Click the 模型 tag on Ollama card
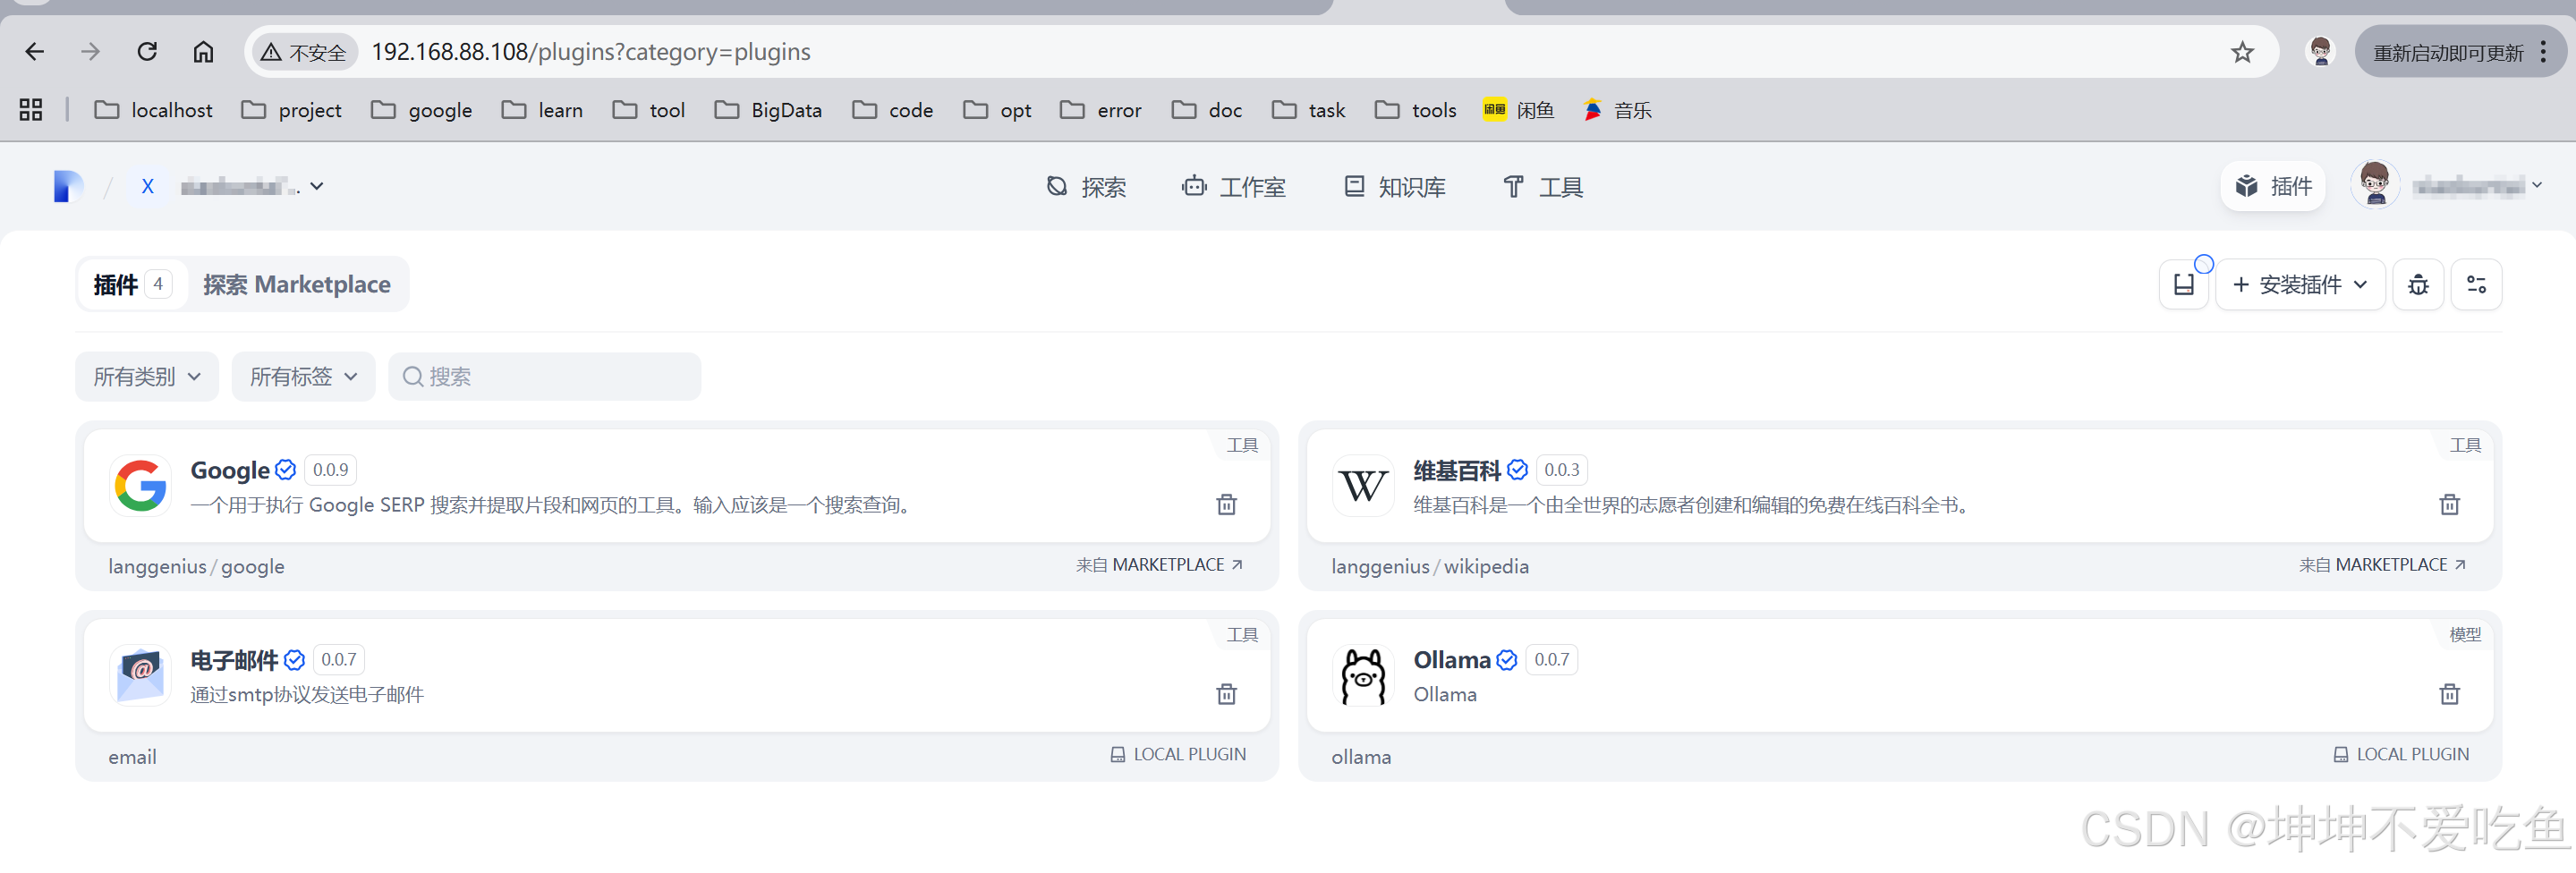2576x873 pixels. (2464, 635)
